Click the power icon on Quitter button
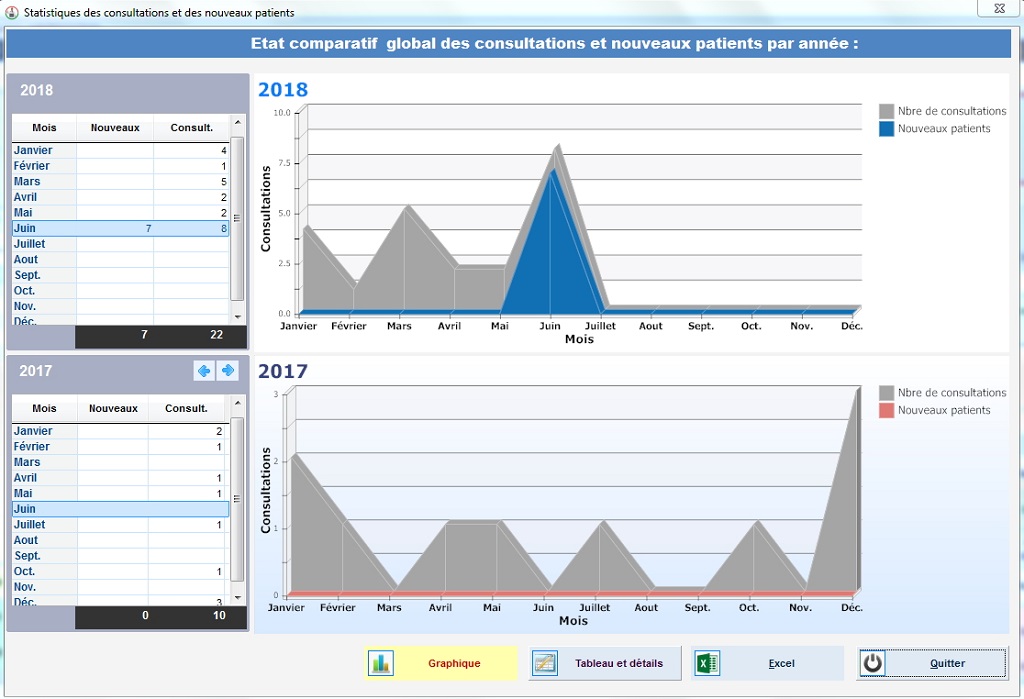The height and width of the screenshot is (699, 1024). (873, 663)
